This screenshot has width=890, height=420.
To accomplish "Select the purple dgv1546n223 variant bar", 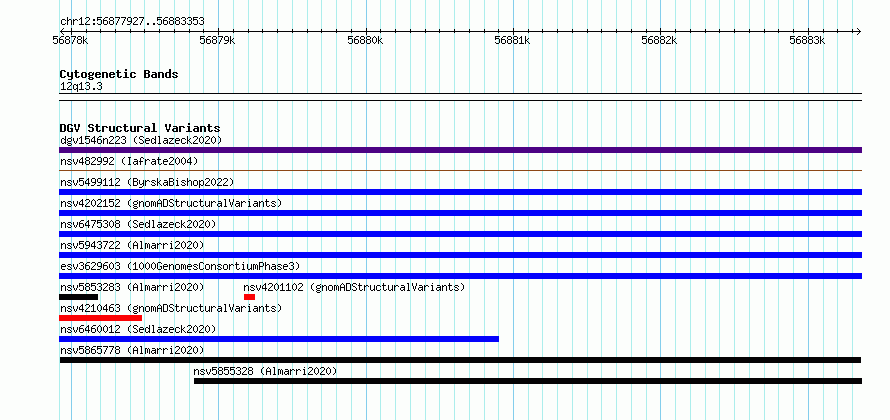I will pos(460,150).
